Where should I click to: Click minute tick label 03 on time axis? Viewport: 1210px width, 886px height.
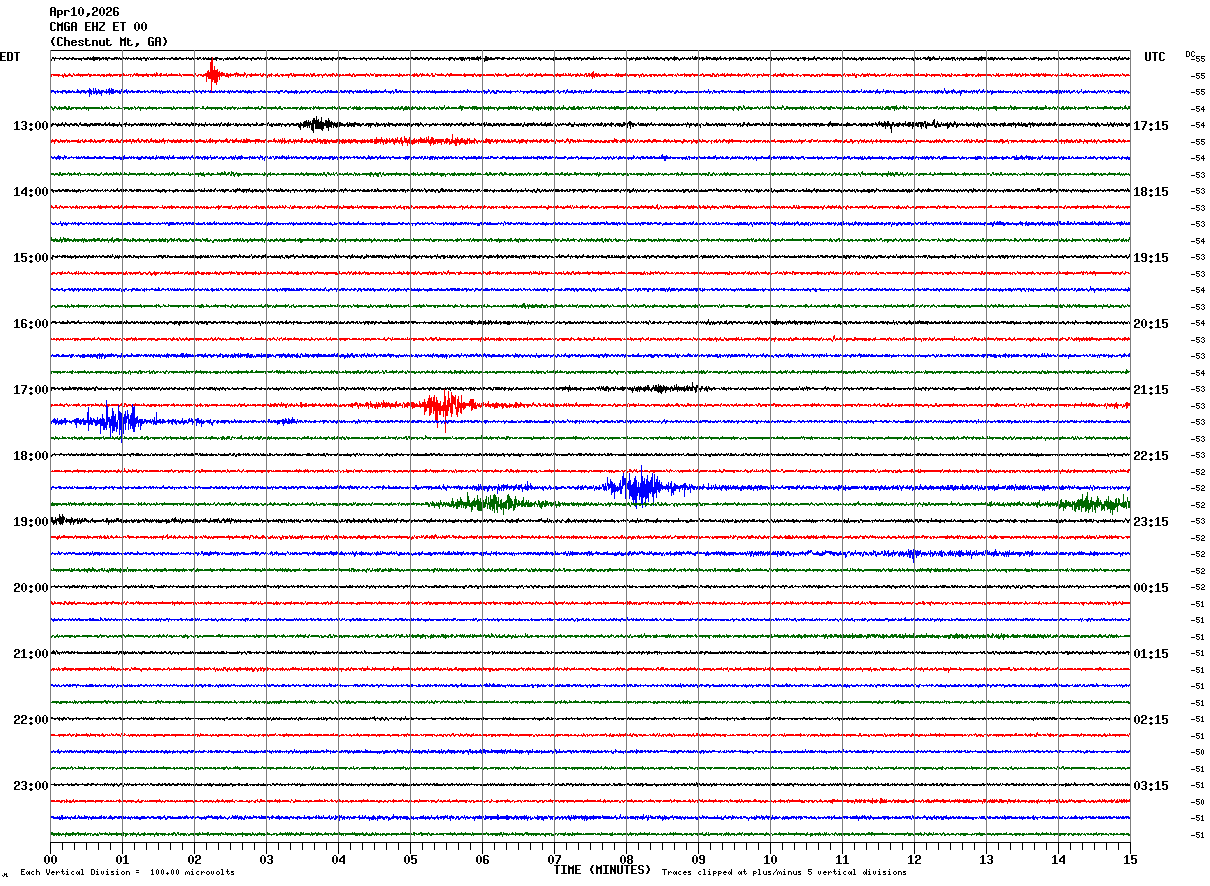pos(266,860)
